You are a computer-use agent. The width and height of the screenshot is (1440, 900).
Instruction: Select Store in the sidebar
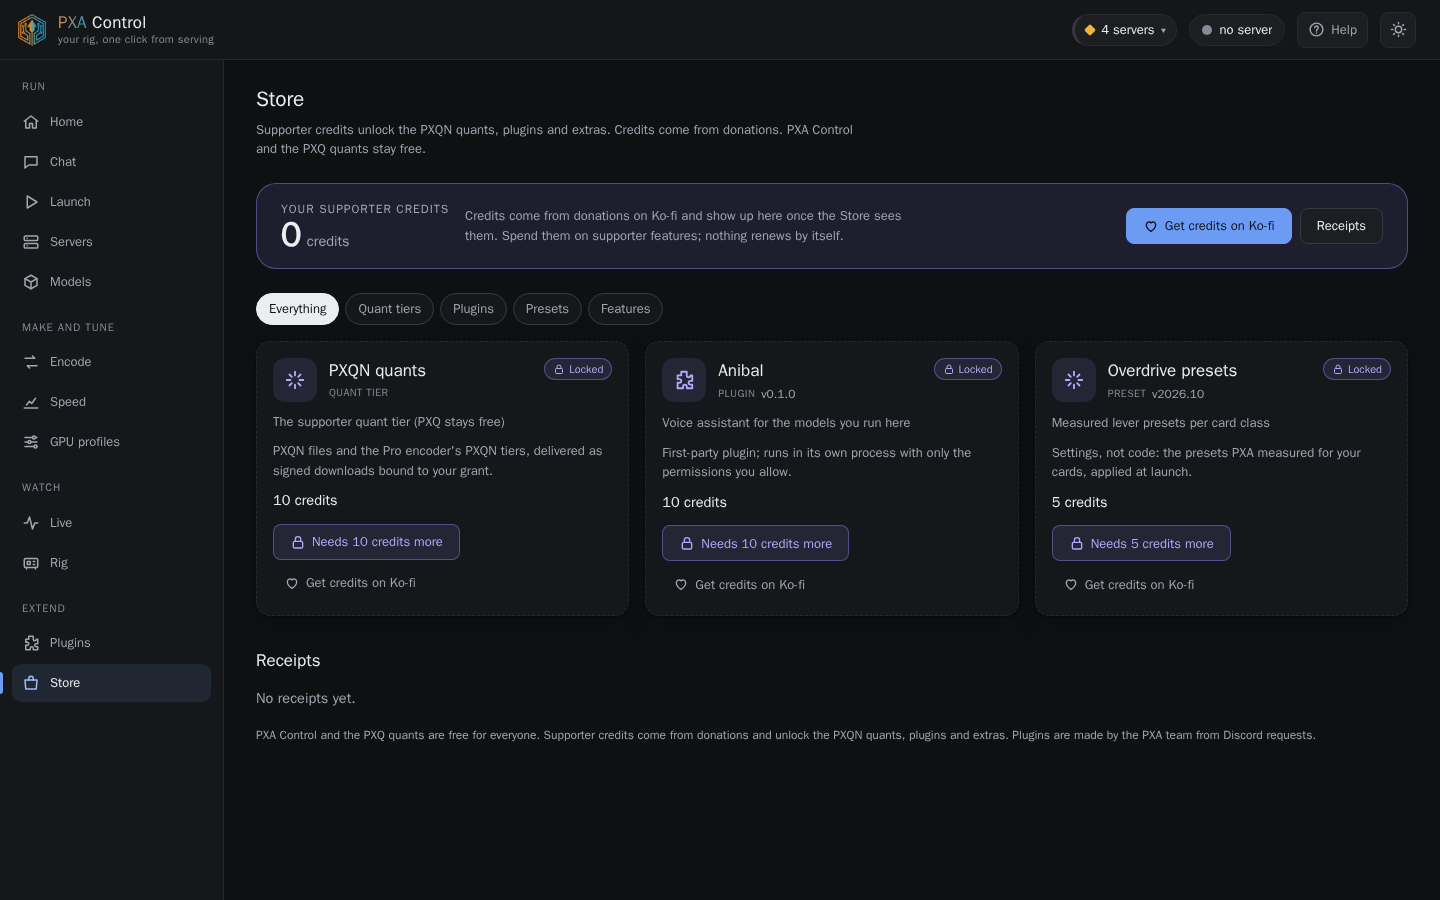pos(111,683)
